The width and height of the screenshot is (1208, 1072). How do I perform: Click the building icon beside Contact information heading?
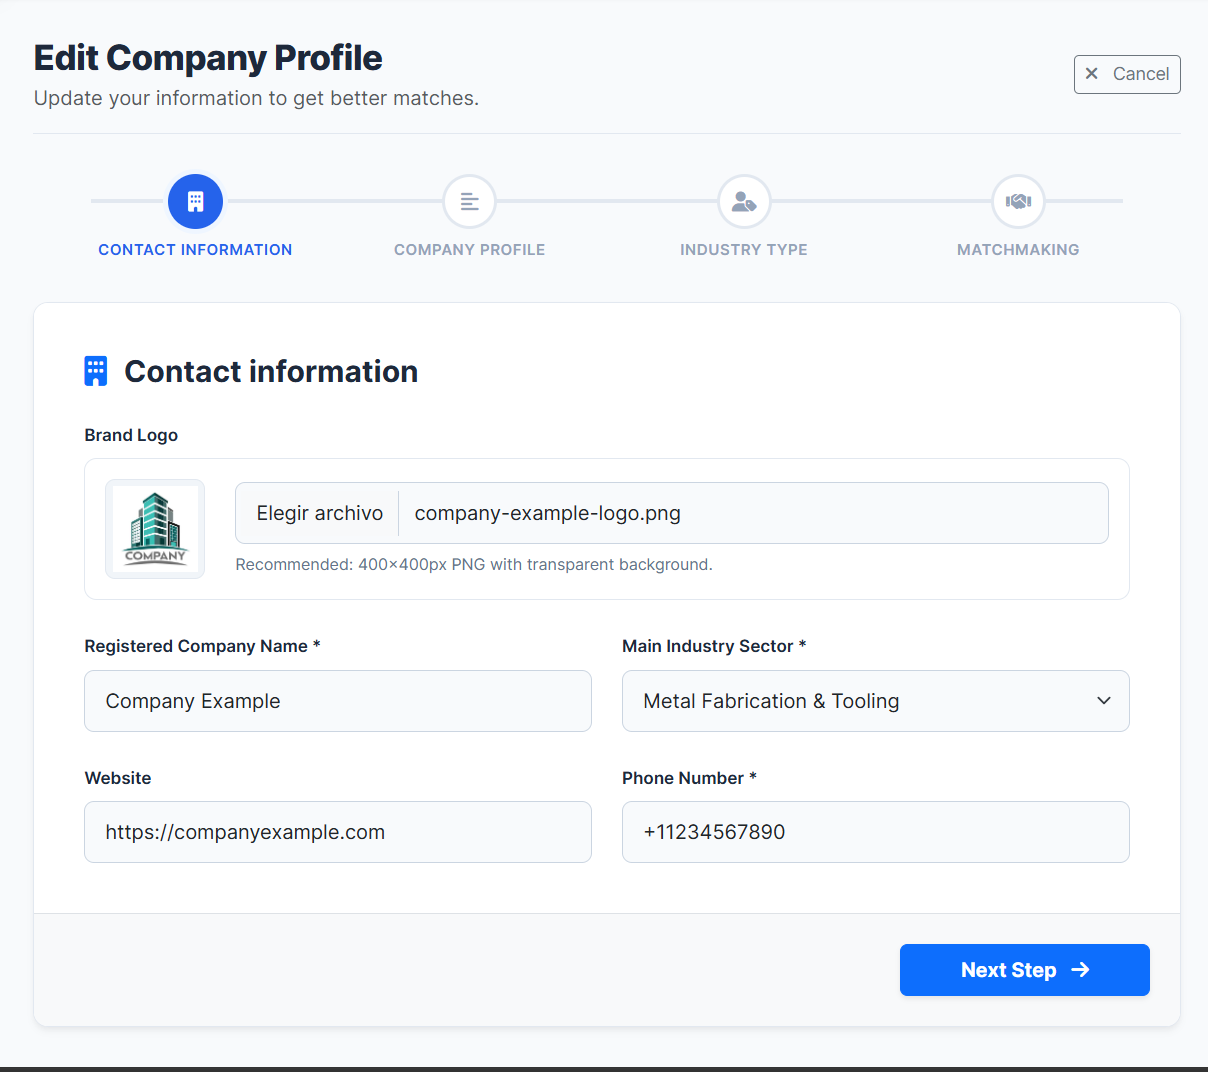click(x=96, y=371)
